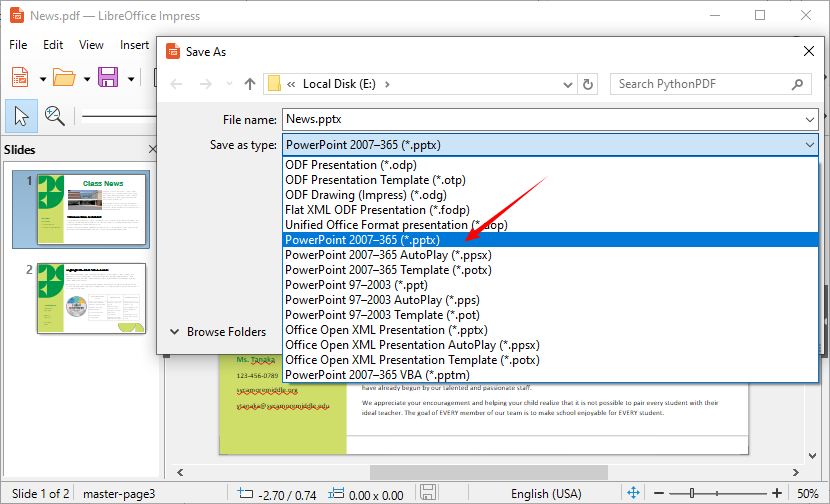Toggle Browse Folders expander
Viewport: 830px width, 504px height.
click(x=218, y=332)
